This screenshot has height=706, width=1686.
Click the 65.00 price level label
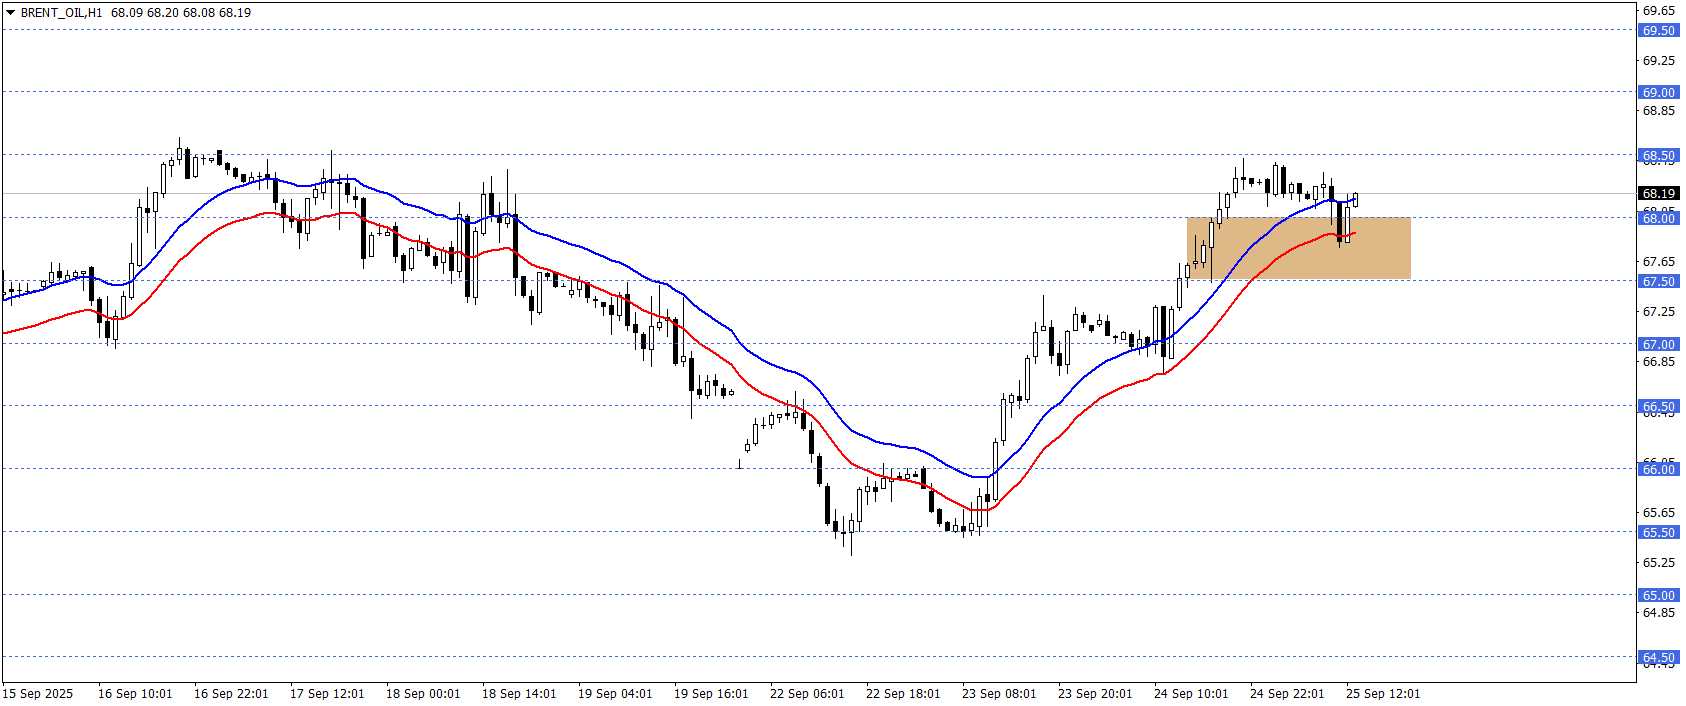click(x=1658, y=596)
